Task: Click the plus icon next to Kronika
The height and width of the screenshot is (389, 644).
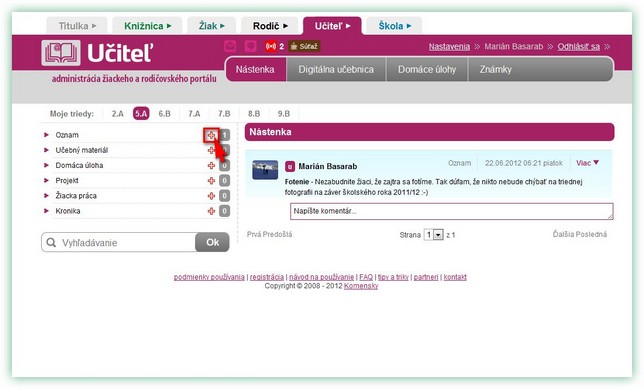Action: tap(211, 211)
